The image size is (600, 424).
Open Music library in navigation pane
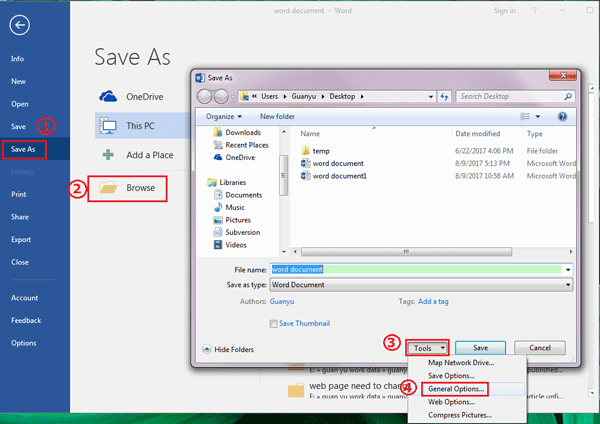tap(229, 207)
